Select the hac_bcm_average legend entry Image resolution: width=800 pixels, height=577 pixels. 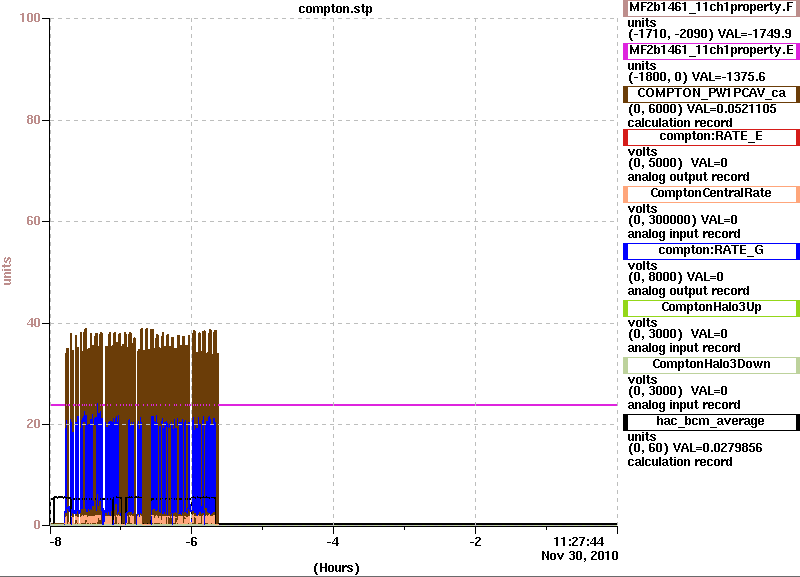coord(711,421)
